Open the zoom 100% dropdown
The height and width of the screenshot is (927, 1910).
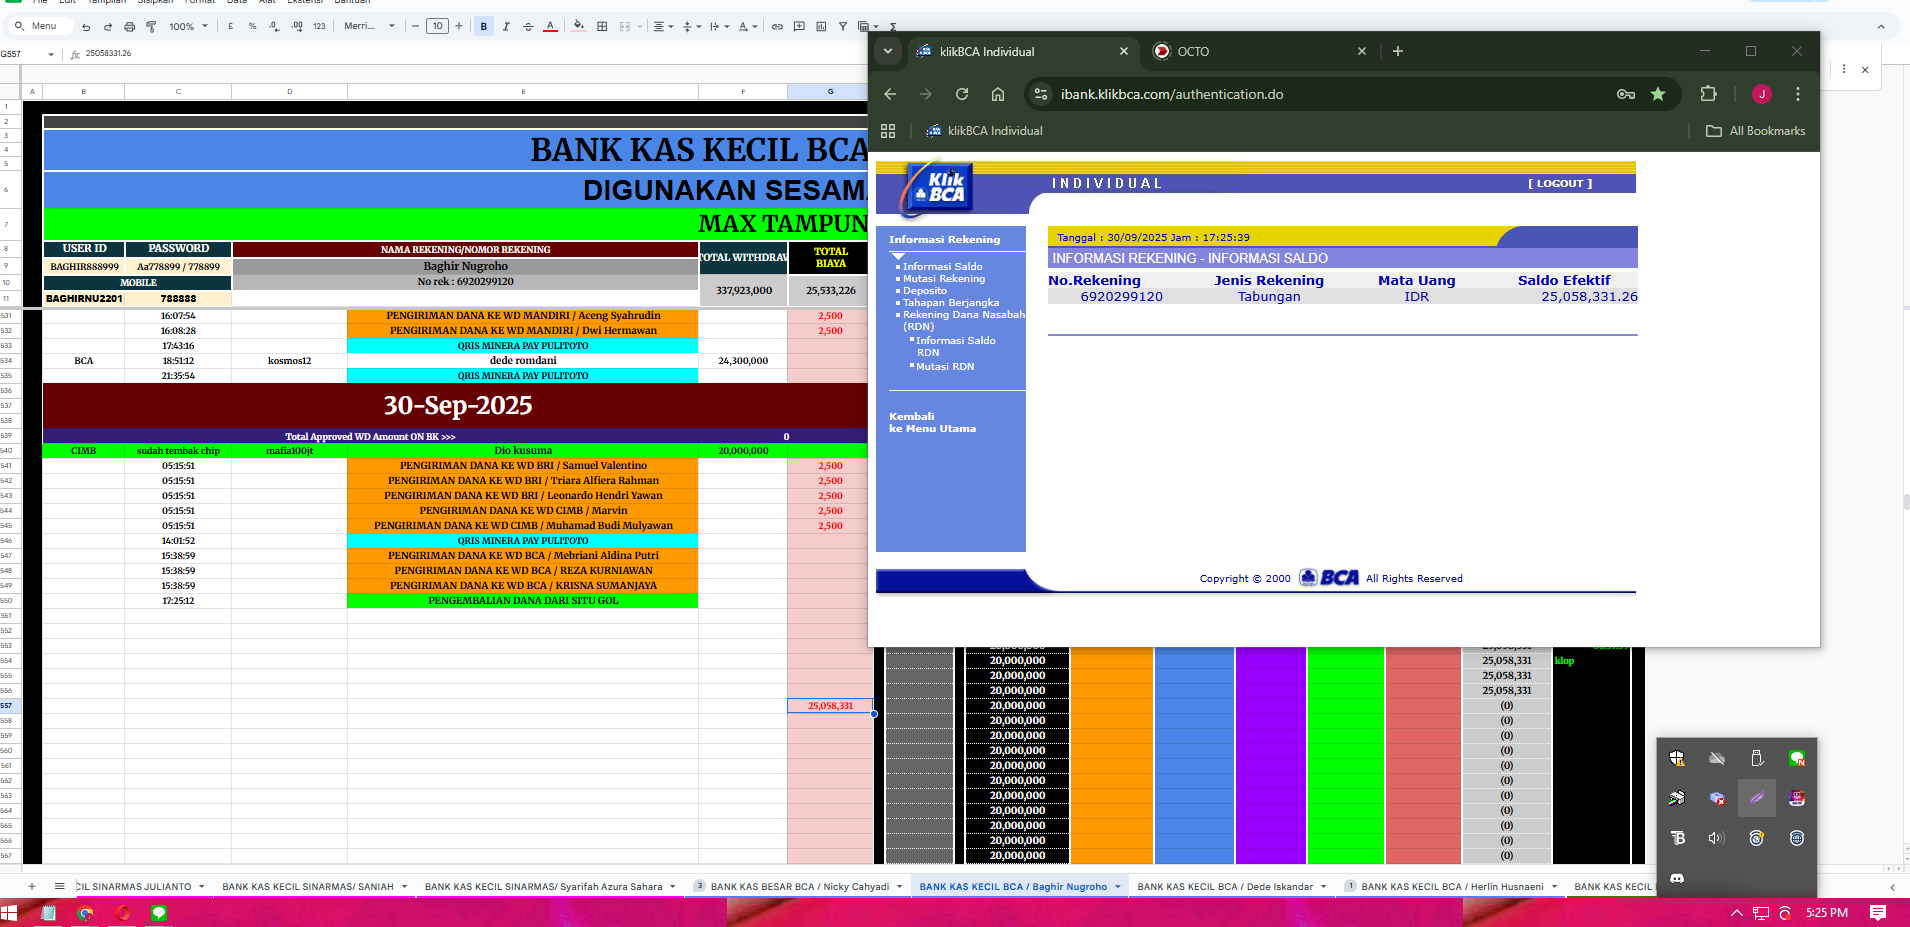coord(188,27)
